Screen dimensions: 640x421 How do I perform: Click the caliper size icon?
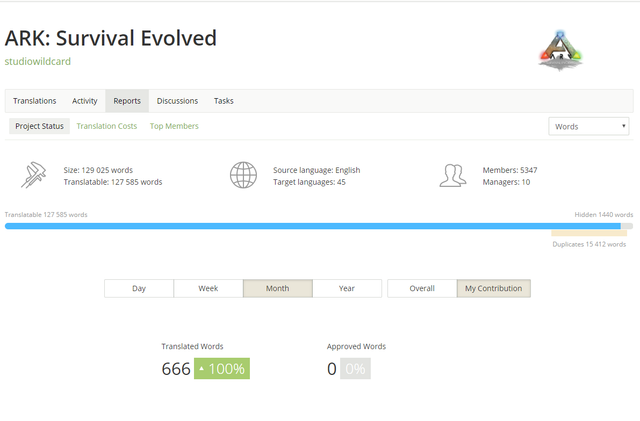(x=33, y=175)
